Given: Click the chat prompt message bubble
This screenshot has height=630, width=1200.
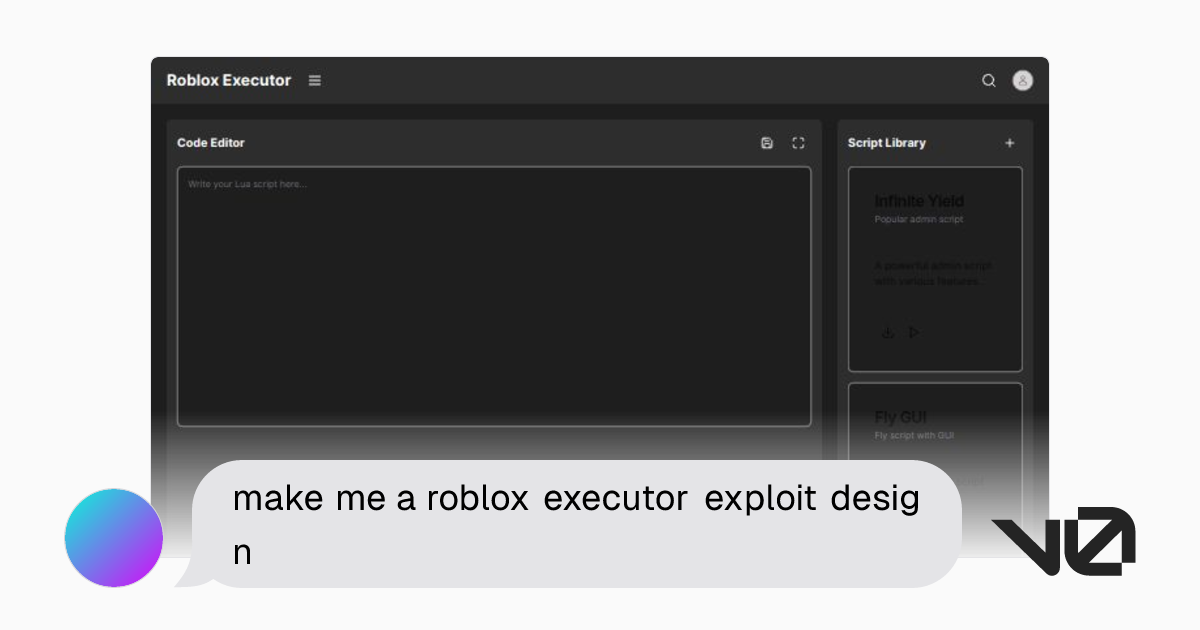Looking at the screenshot, I should pos(575,523).
